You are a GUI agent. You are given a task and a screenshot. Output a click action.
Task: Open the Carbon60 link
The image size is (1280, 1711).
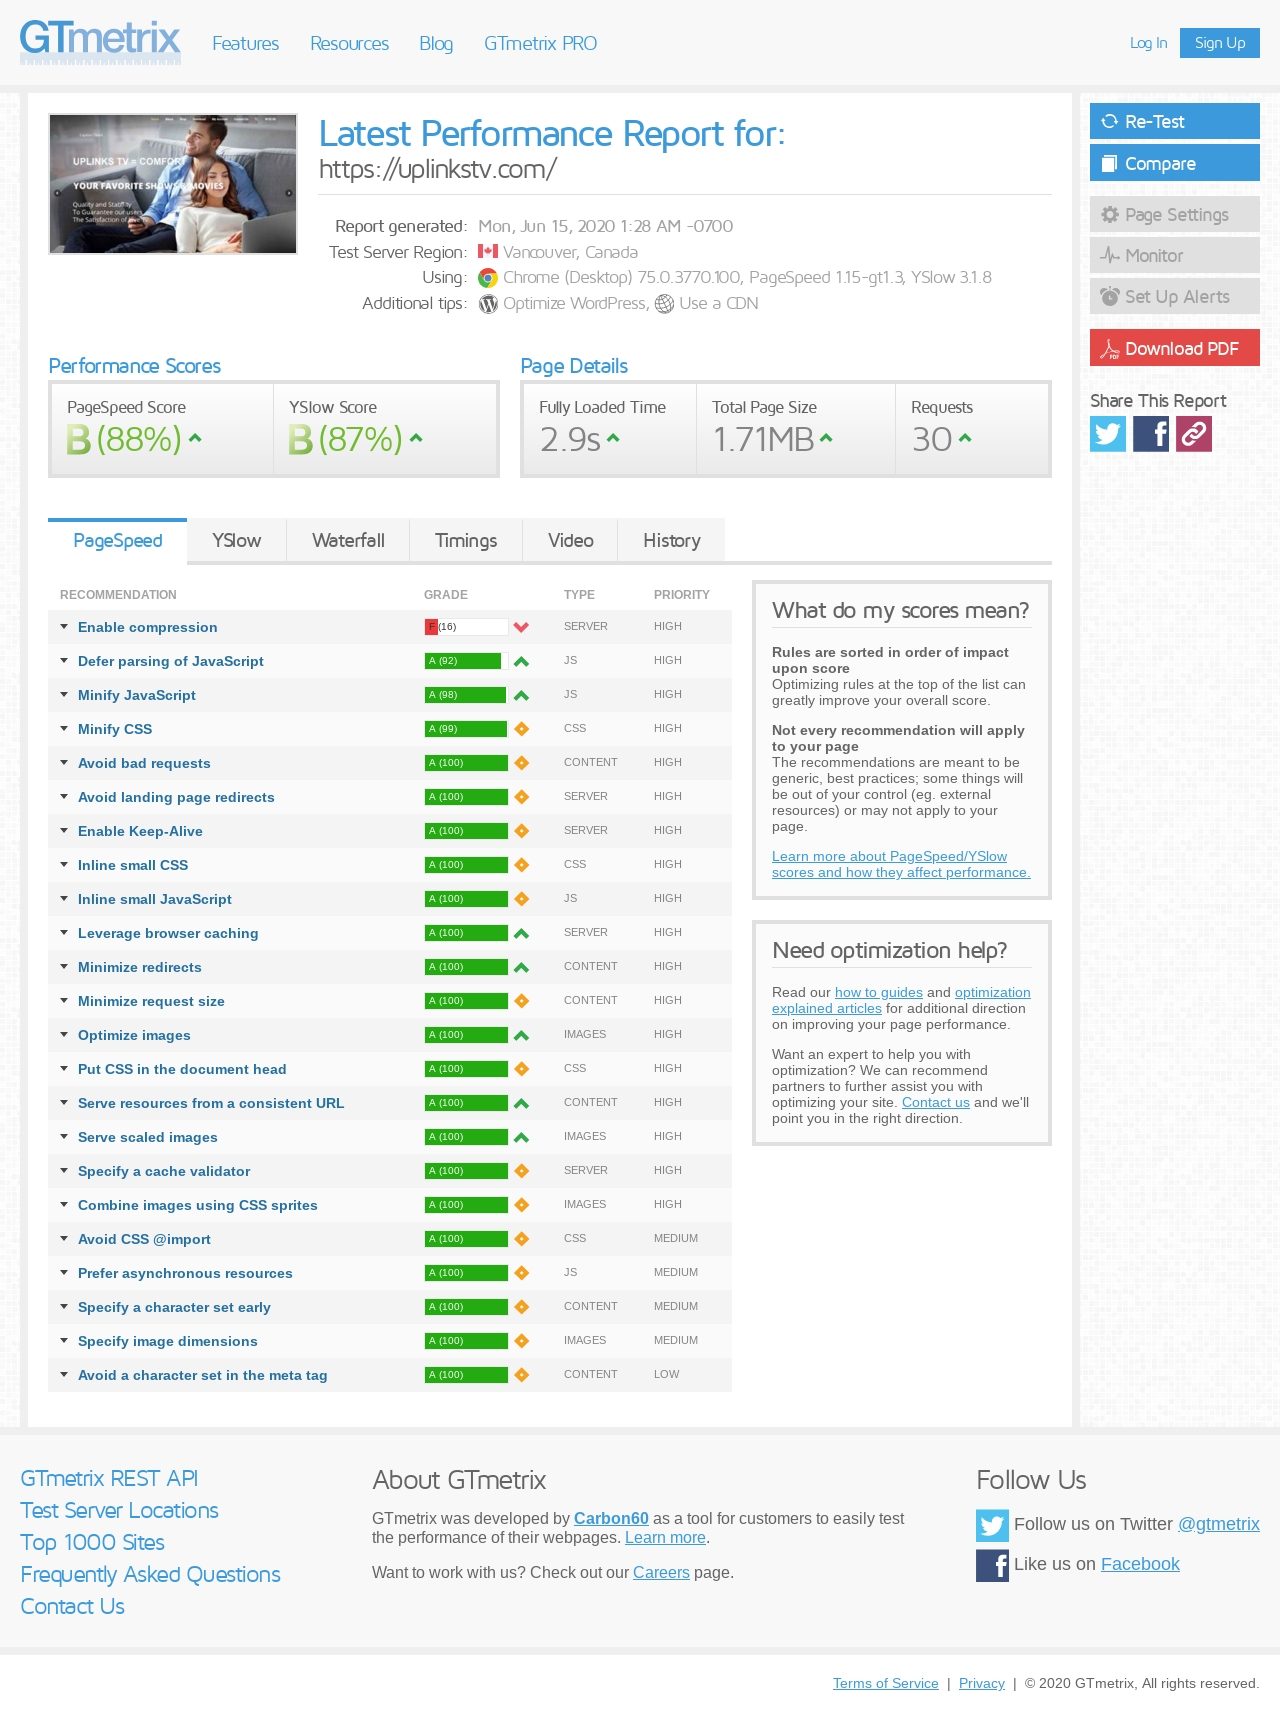pyautogui.click(x=611, y=1518)
